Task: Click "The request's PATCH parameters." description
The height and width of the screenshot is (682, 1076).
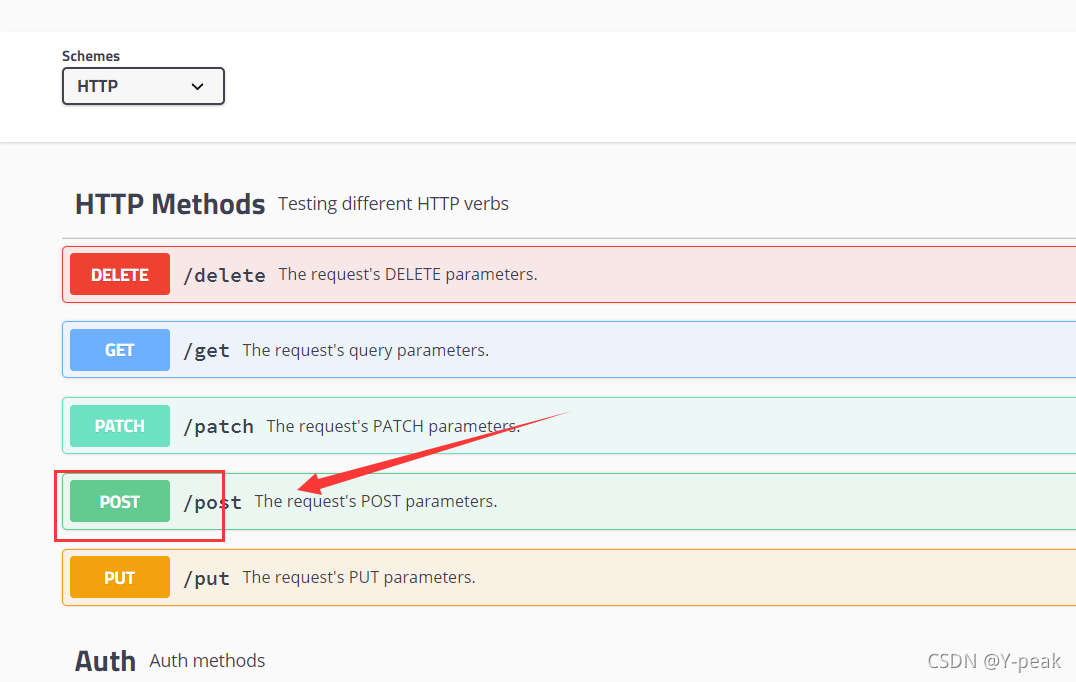Action: tap(393, 426)
